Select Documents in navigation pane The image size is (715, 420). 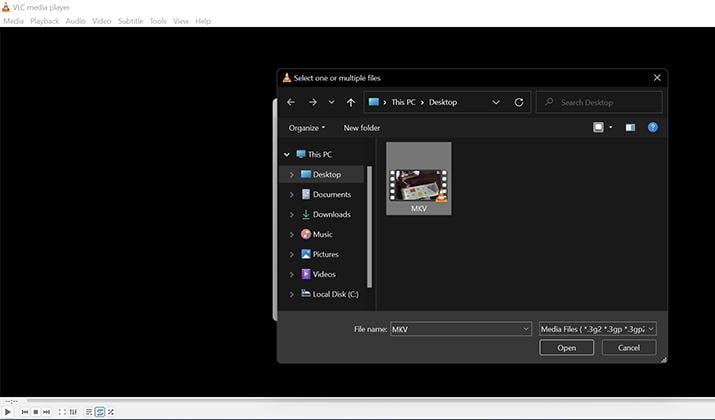click(x=332, y=195)
